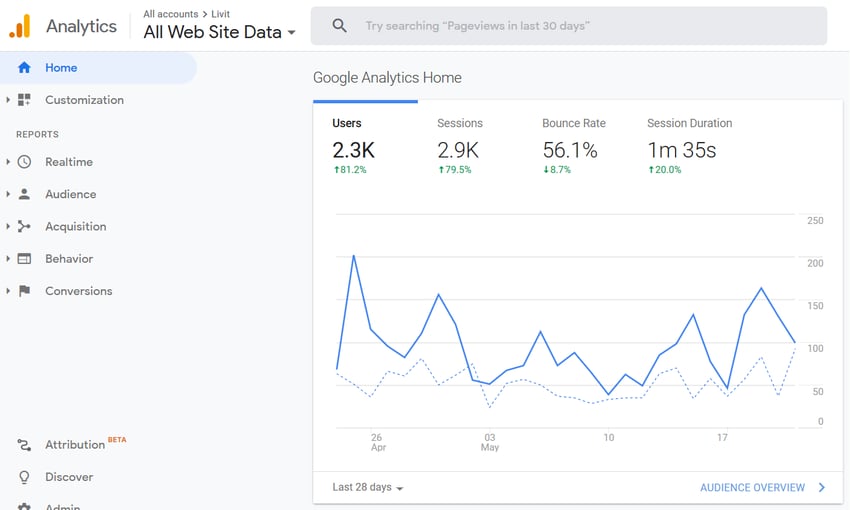Click the Customization grid icon
This screenshot has width=850, height=510.
point(24,100)
